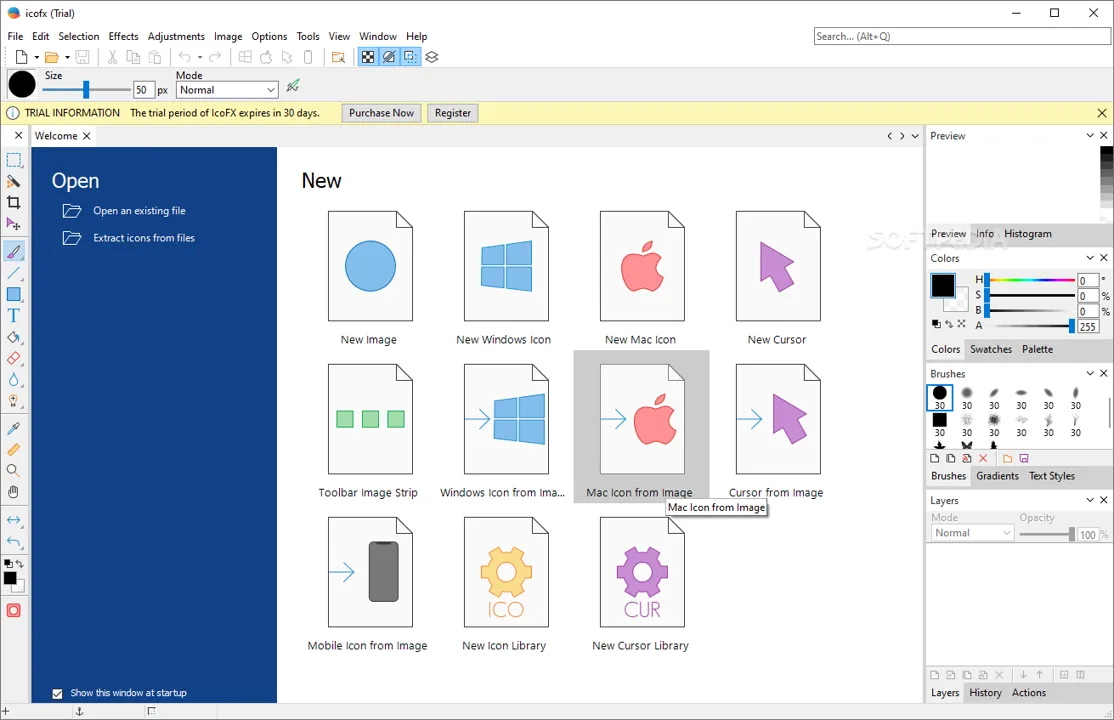
Task: Switch to the Swatches tab
Action: pos(991,349)
